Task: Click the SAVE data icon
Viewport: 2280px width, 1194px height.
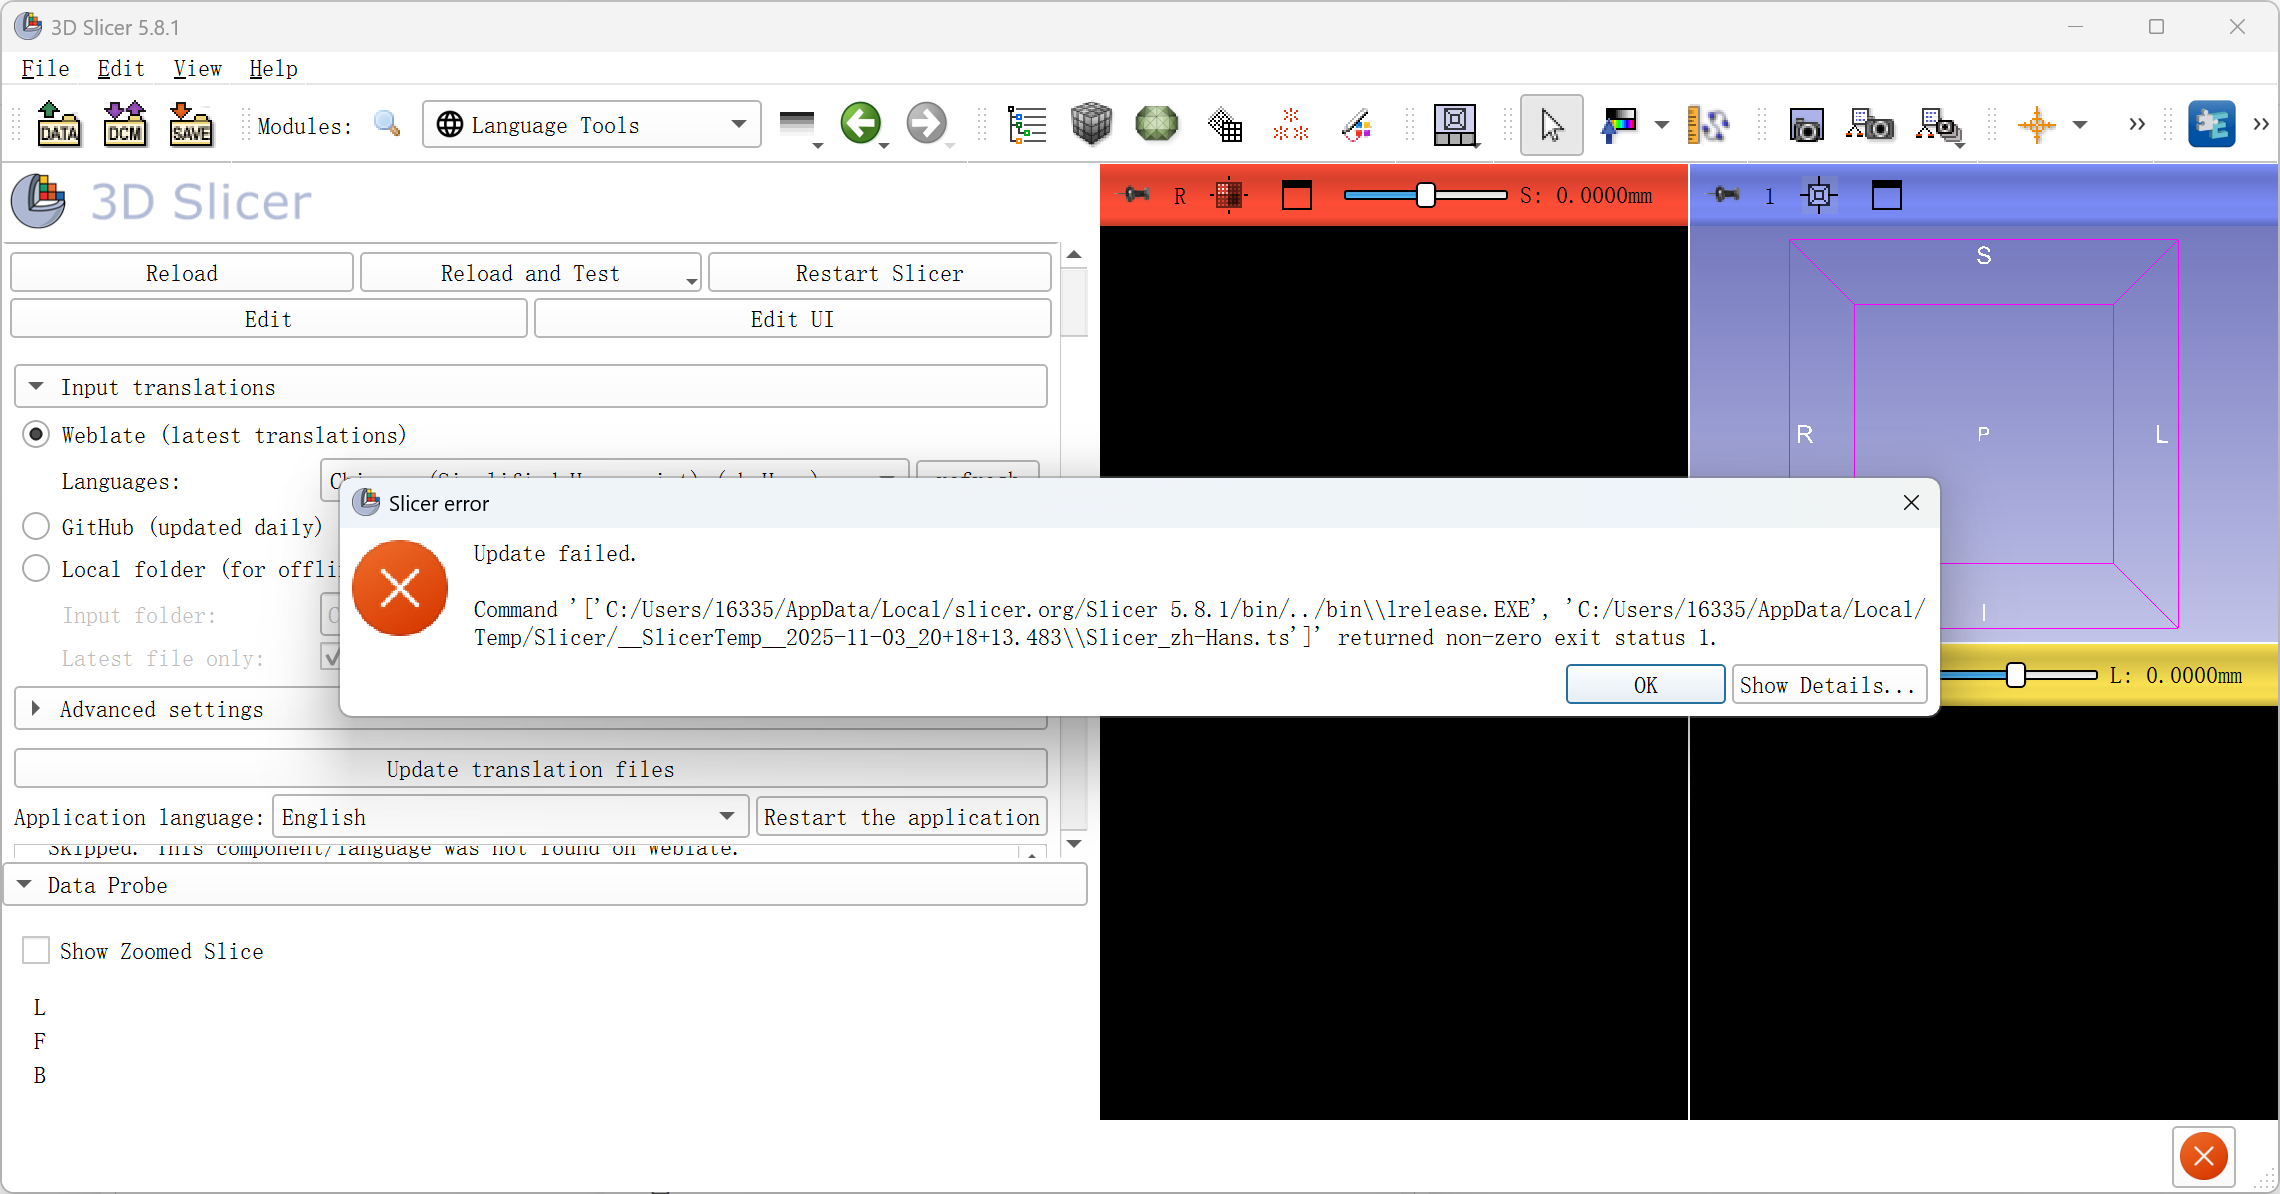Action: tap(190, 125)
